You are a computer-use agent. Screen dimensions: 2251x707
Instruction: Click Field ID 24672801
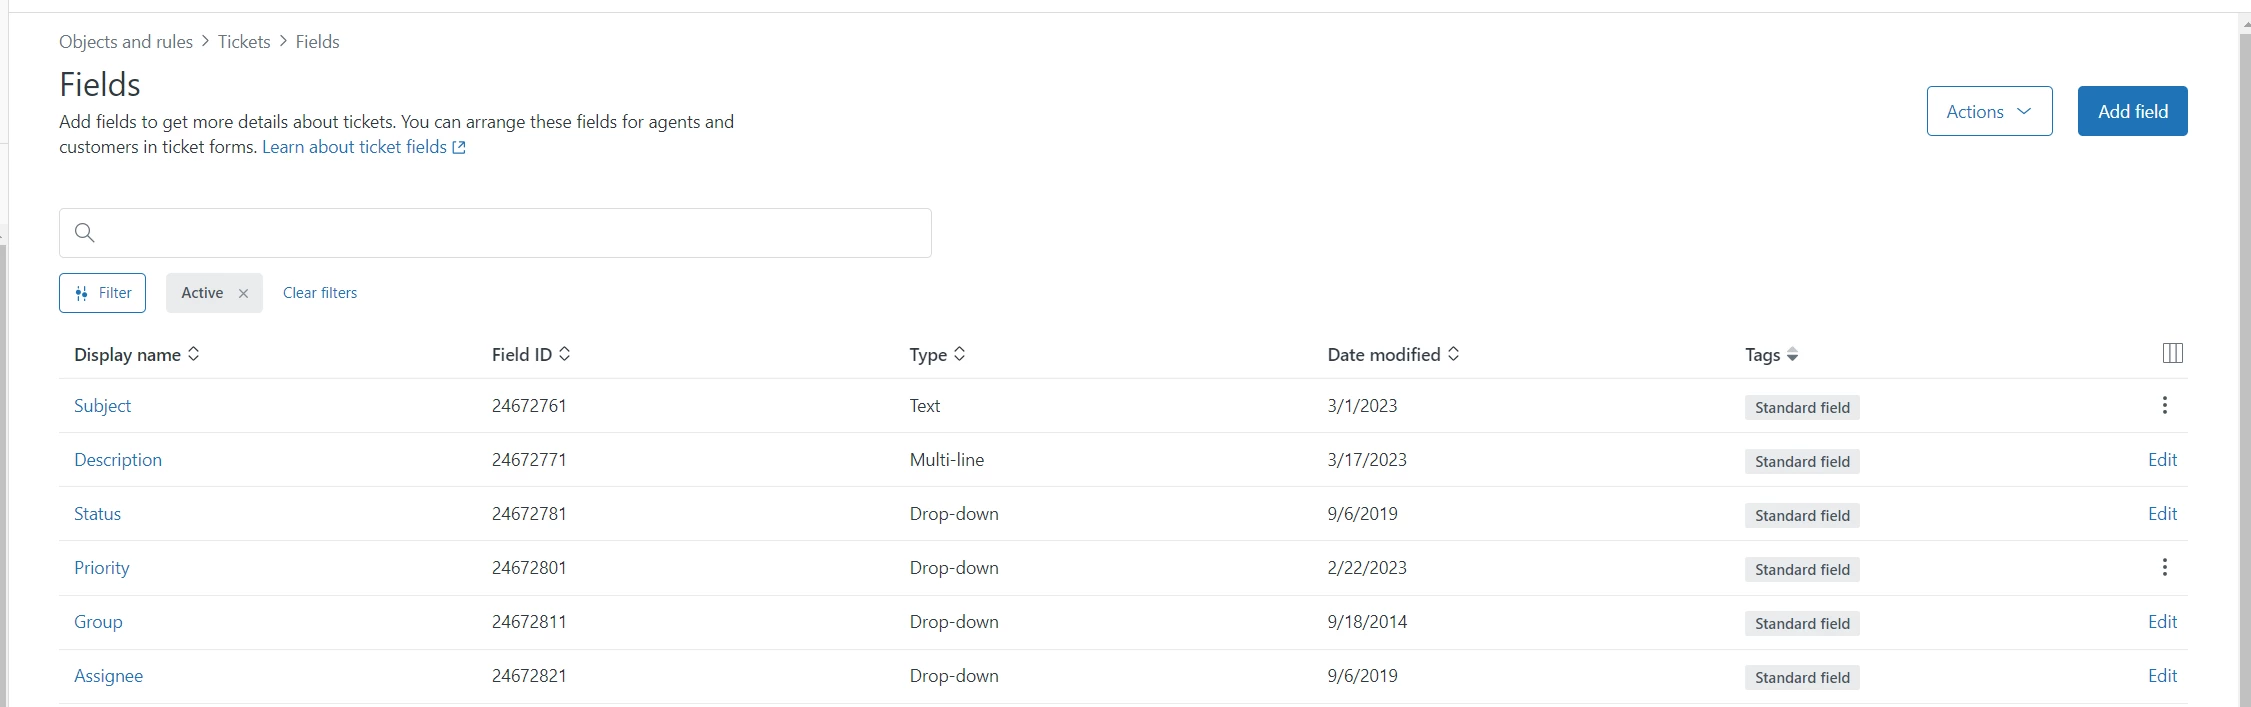tap(529, 568)
